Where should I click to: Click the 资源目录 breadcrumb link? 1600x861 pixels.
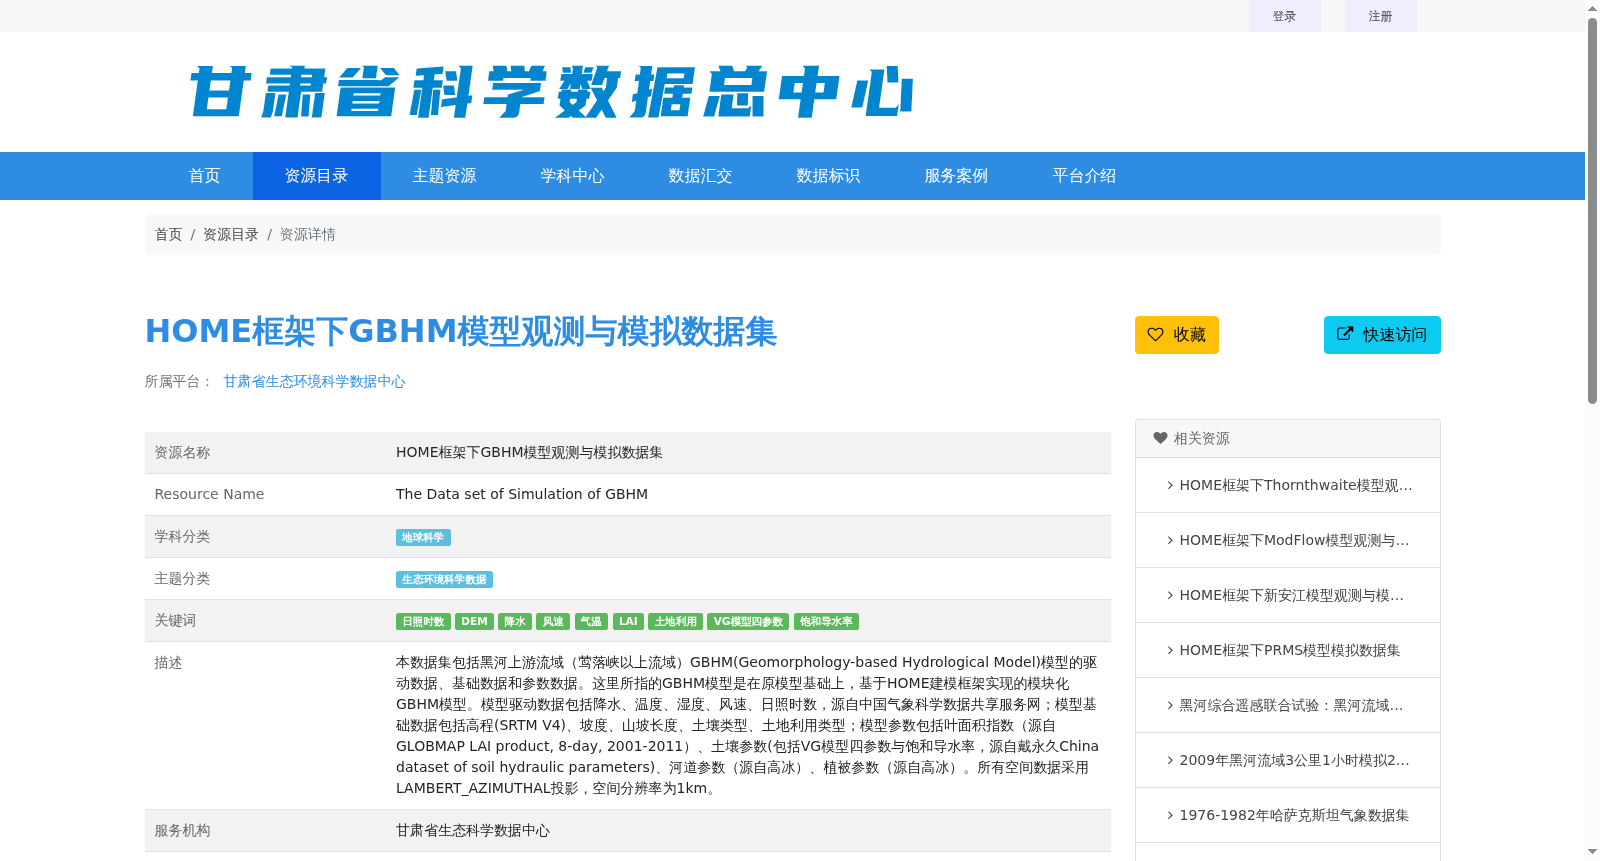[231, 234]
